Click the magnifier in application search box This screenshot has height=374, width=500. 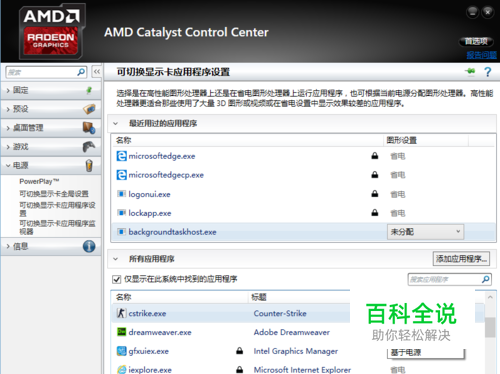click(486, 279)
